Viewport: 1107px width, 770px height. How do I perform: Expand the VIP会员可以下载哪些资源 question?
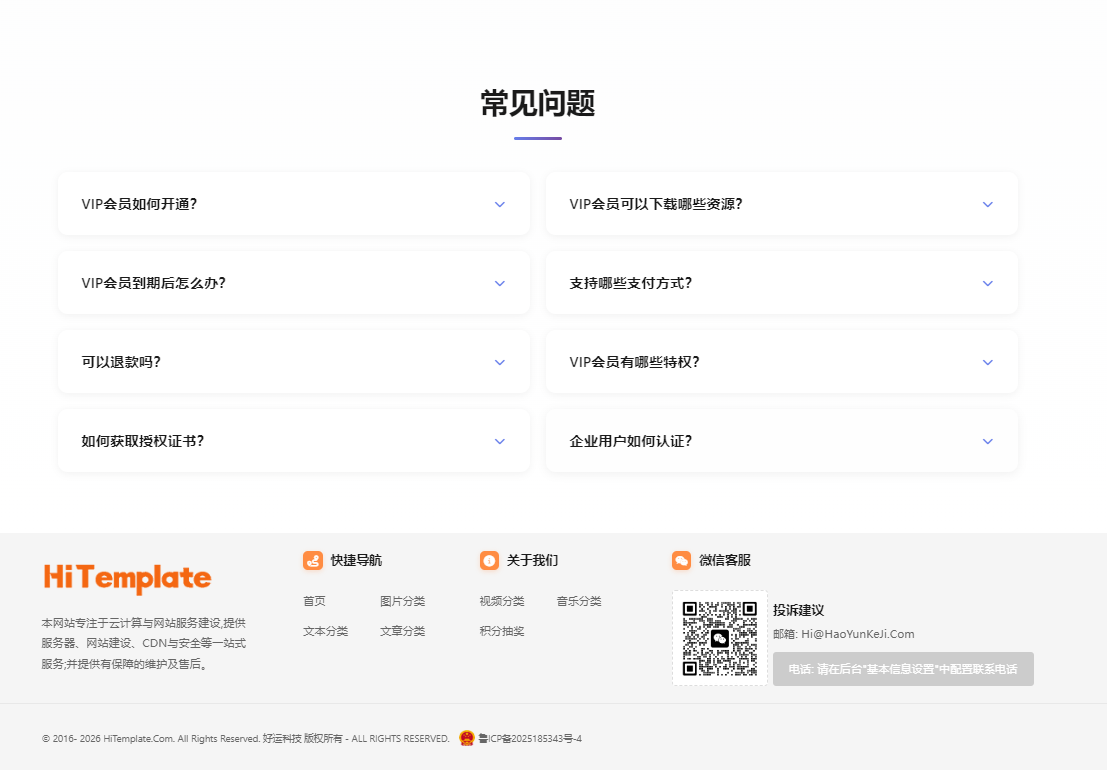(x=781, y=203)
